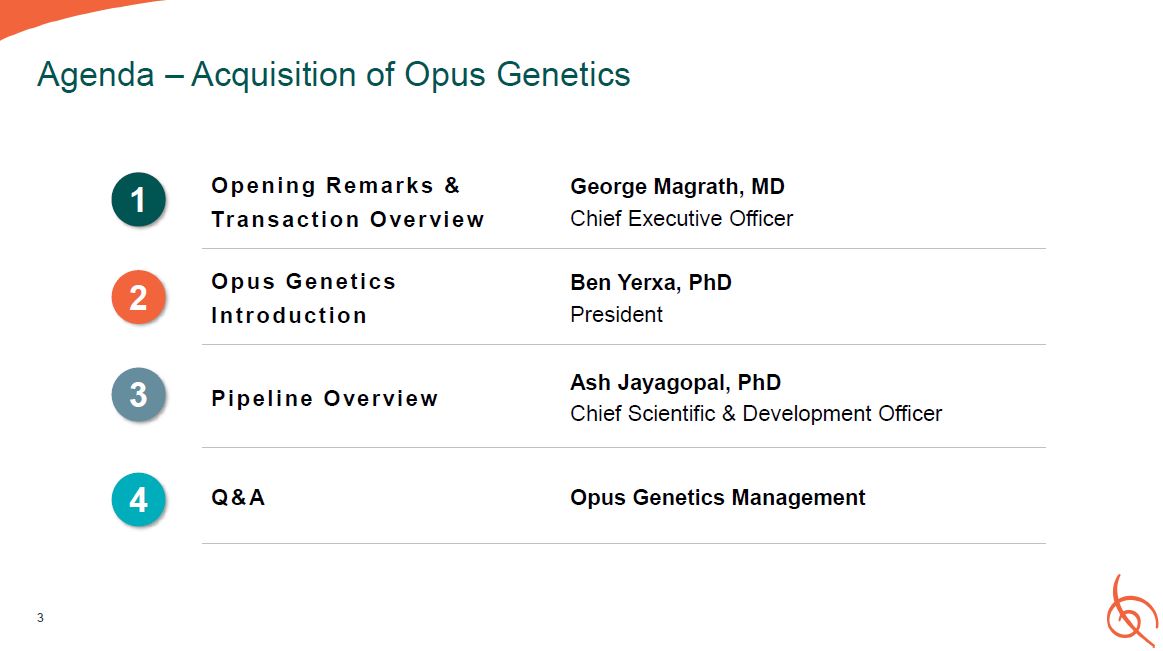Click Ash Jayagopal, PhD name
Screen dimensions: 1163x651
(x=675, y=382)
